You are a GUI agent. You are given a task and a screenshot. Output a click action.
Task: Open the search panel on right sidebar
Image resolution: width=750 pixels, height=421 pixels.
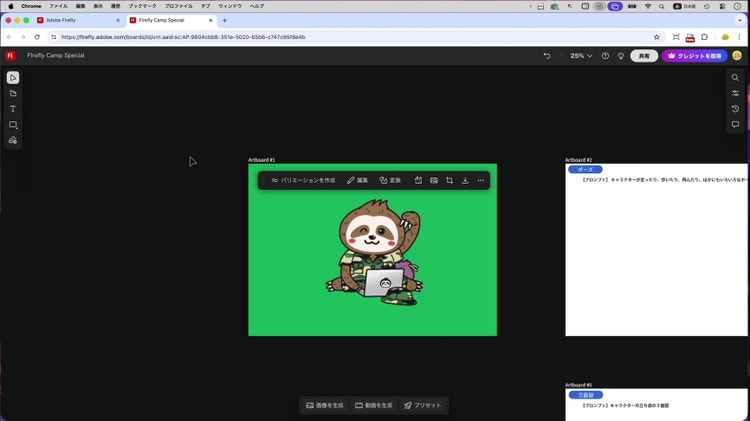click(x=735, y=78)
